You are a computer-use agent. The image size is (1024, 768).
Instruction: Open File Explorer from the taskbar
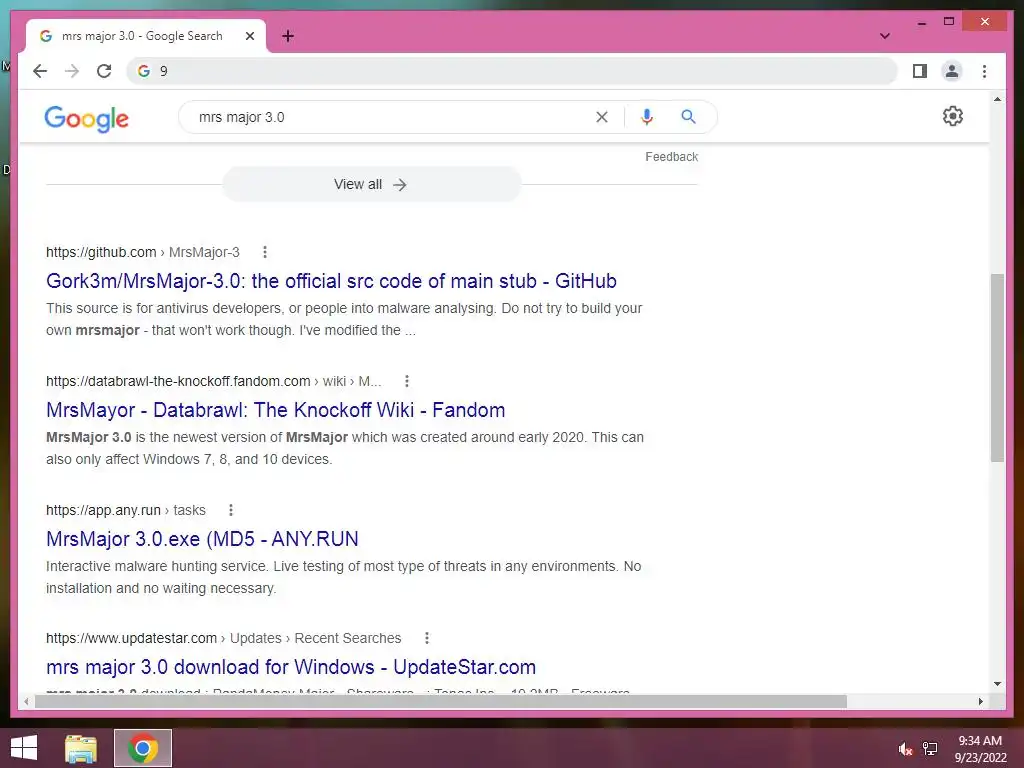(x=81, y=748)
